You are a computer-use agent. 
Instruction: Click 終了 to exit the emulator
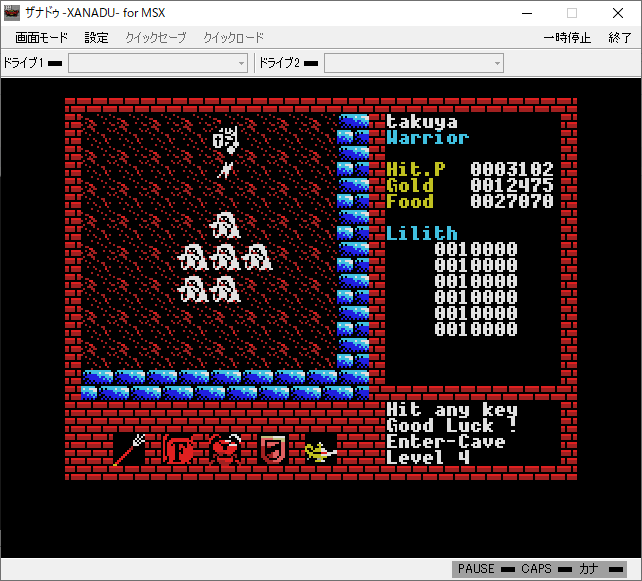[x=620, y=38]
